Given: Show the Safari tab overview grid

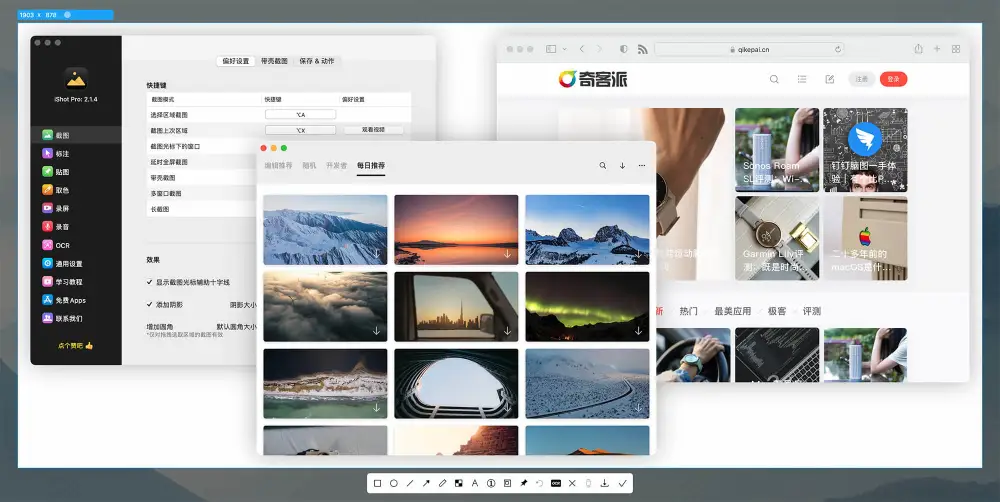Looking at the screenshot, I should (956, 49).
